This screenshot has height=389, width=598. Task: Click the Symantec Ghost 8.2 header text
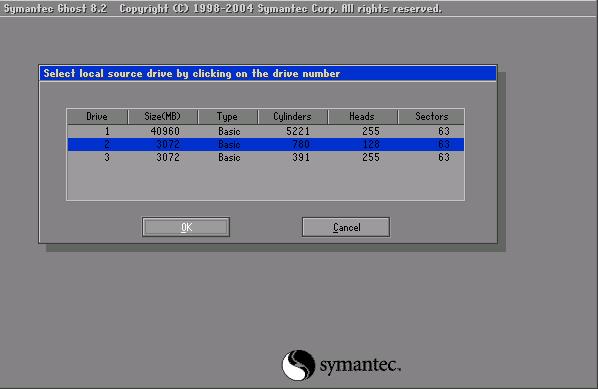tap(55, 8)
